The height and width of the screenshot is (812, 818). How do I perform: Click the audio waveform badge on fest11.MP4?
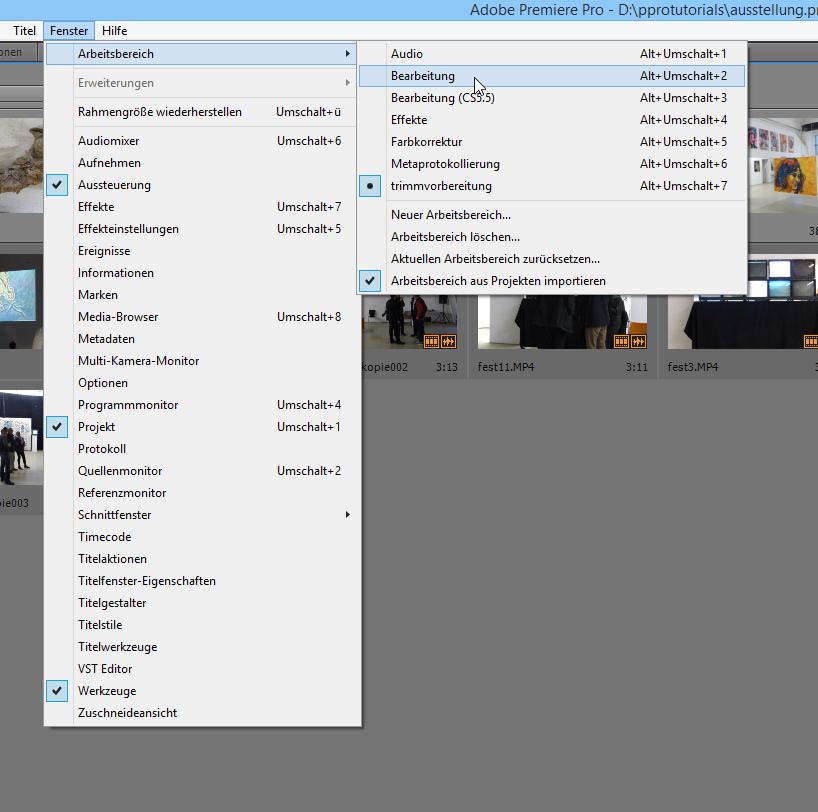pyautogui.click(x=639, y=342)
